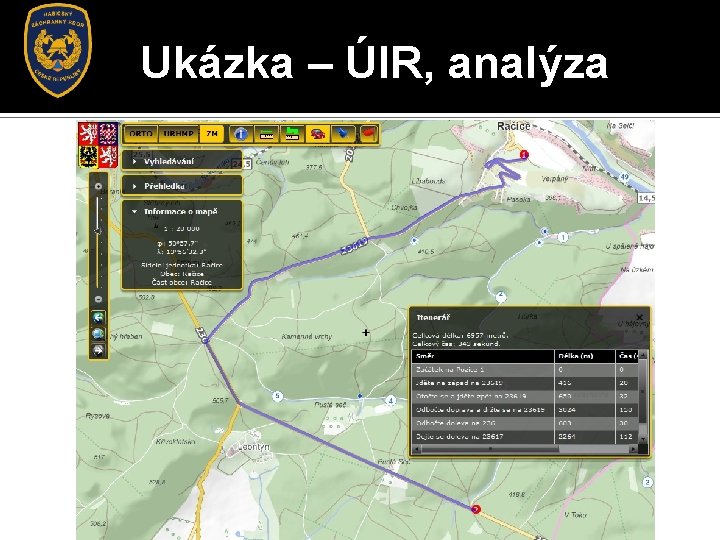Screen dimensions: 720x540
Task: Go to next map extent arrow
Action: [x=98, y=350]
